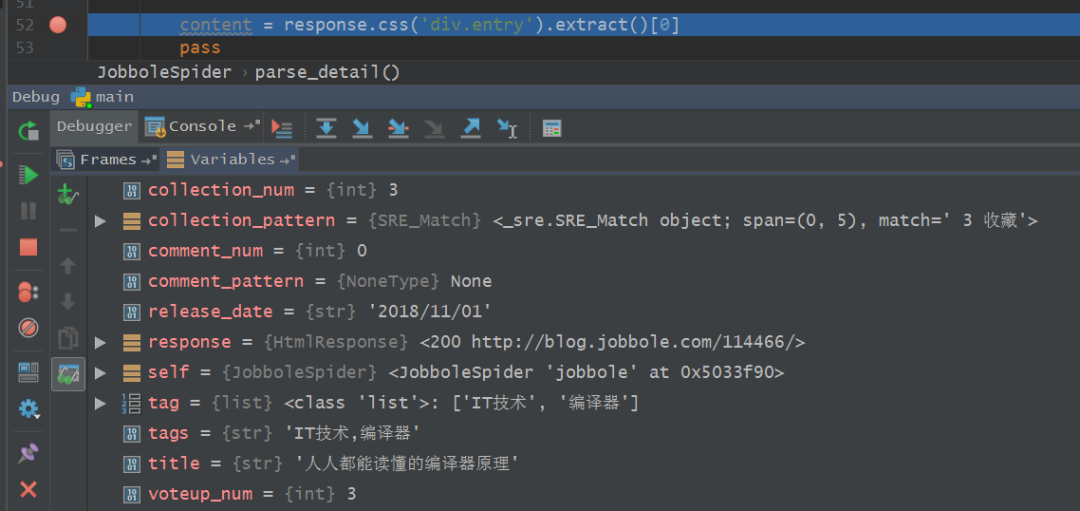Click Step Into My Code
The image size is (1080, 511).
point(398,127)
